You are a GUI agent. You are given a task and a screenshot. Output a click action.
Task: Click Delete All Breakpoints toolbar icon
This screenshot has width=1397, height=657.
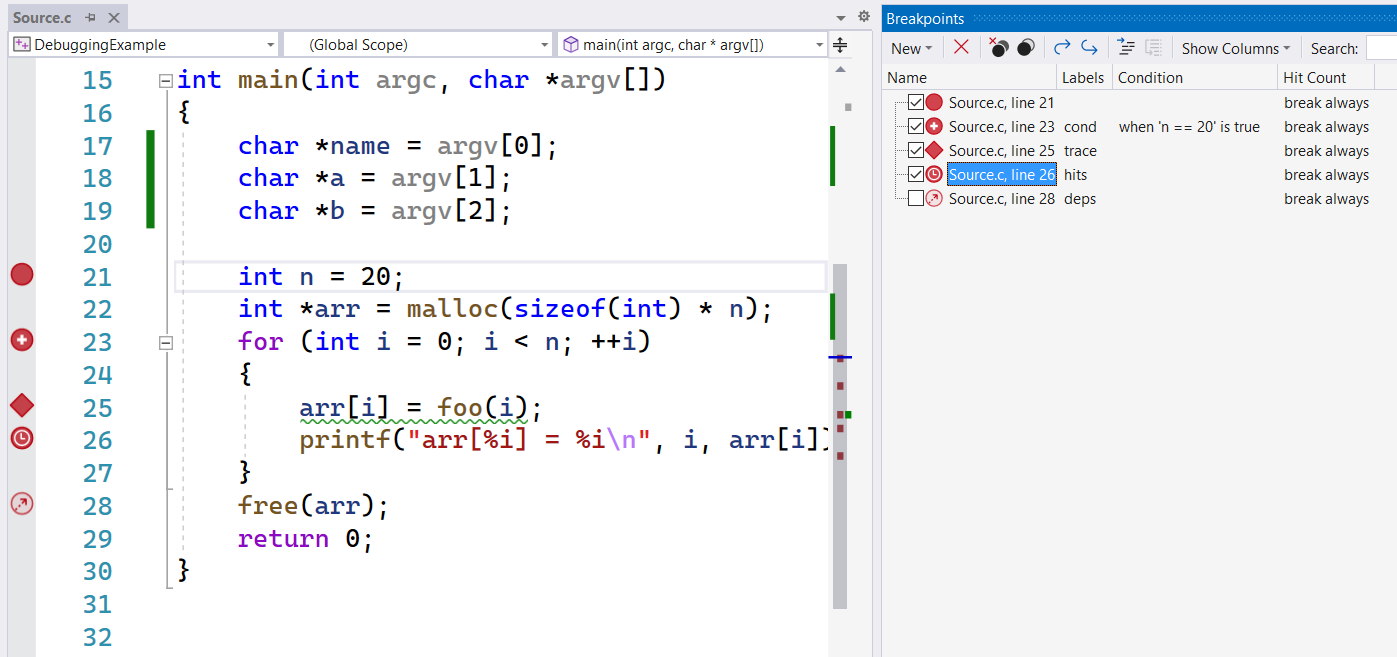coord(998,48)
